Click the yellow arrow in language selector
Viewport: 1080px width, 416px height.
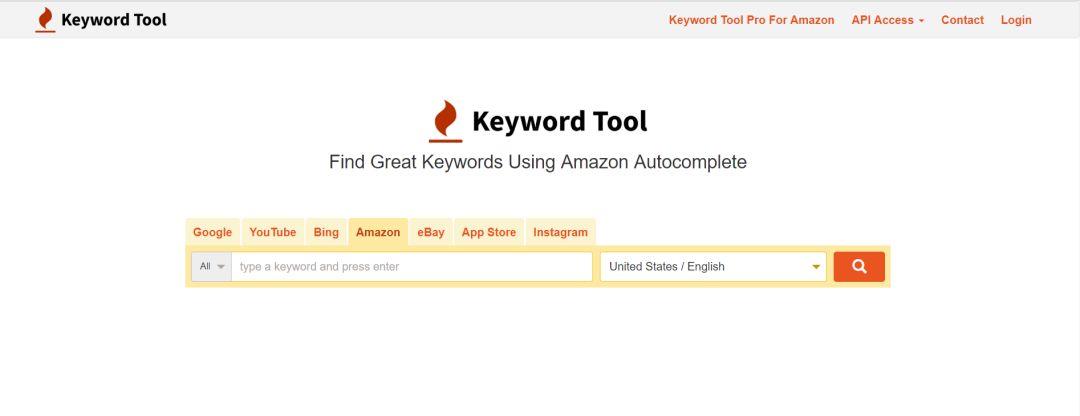tap(816, 267)
